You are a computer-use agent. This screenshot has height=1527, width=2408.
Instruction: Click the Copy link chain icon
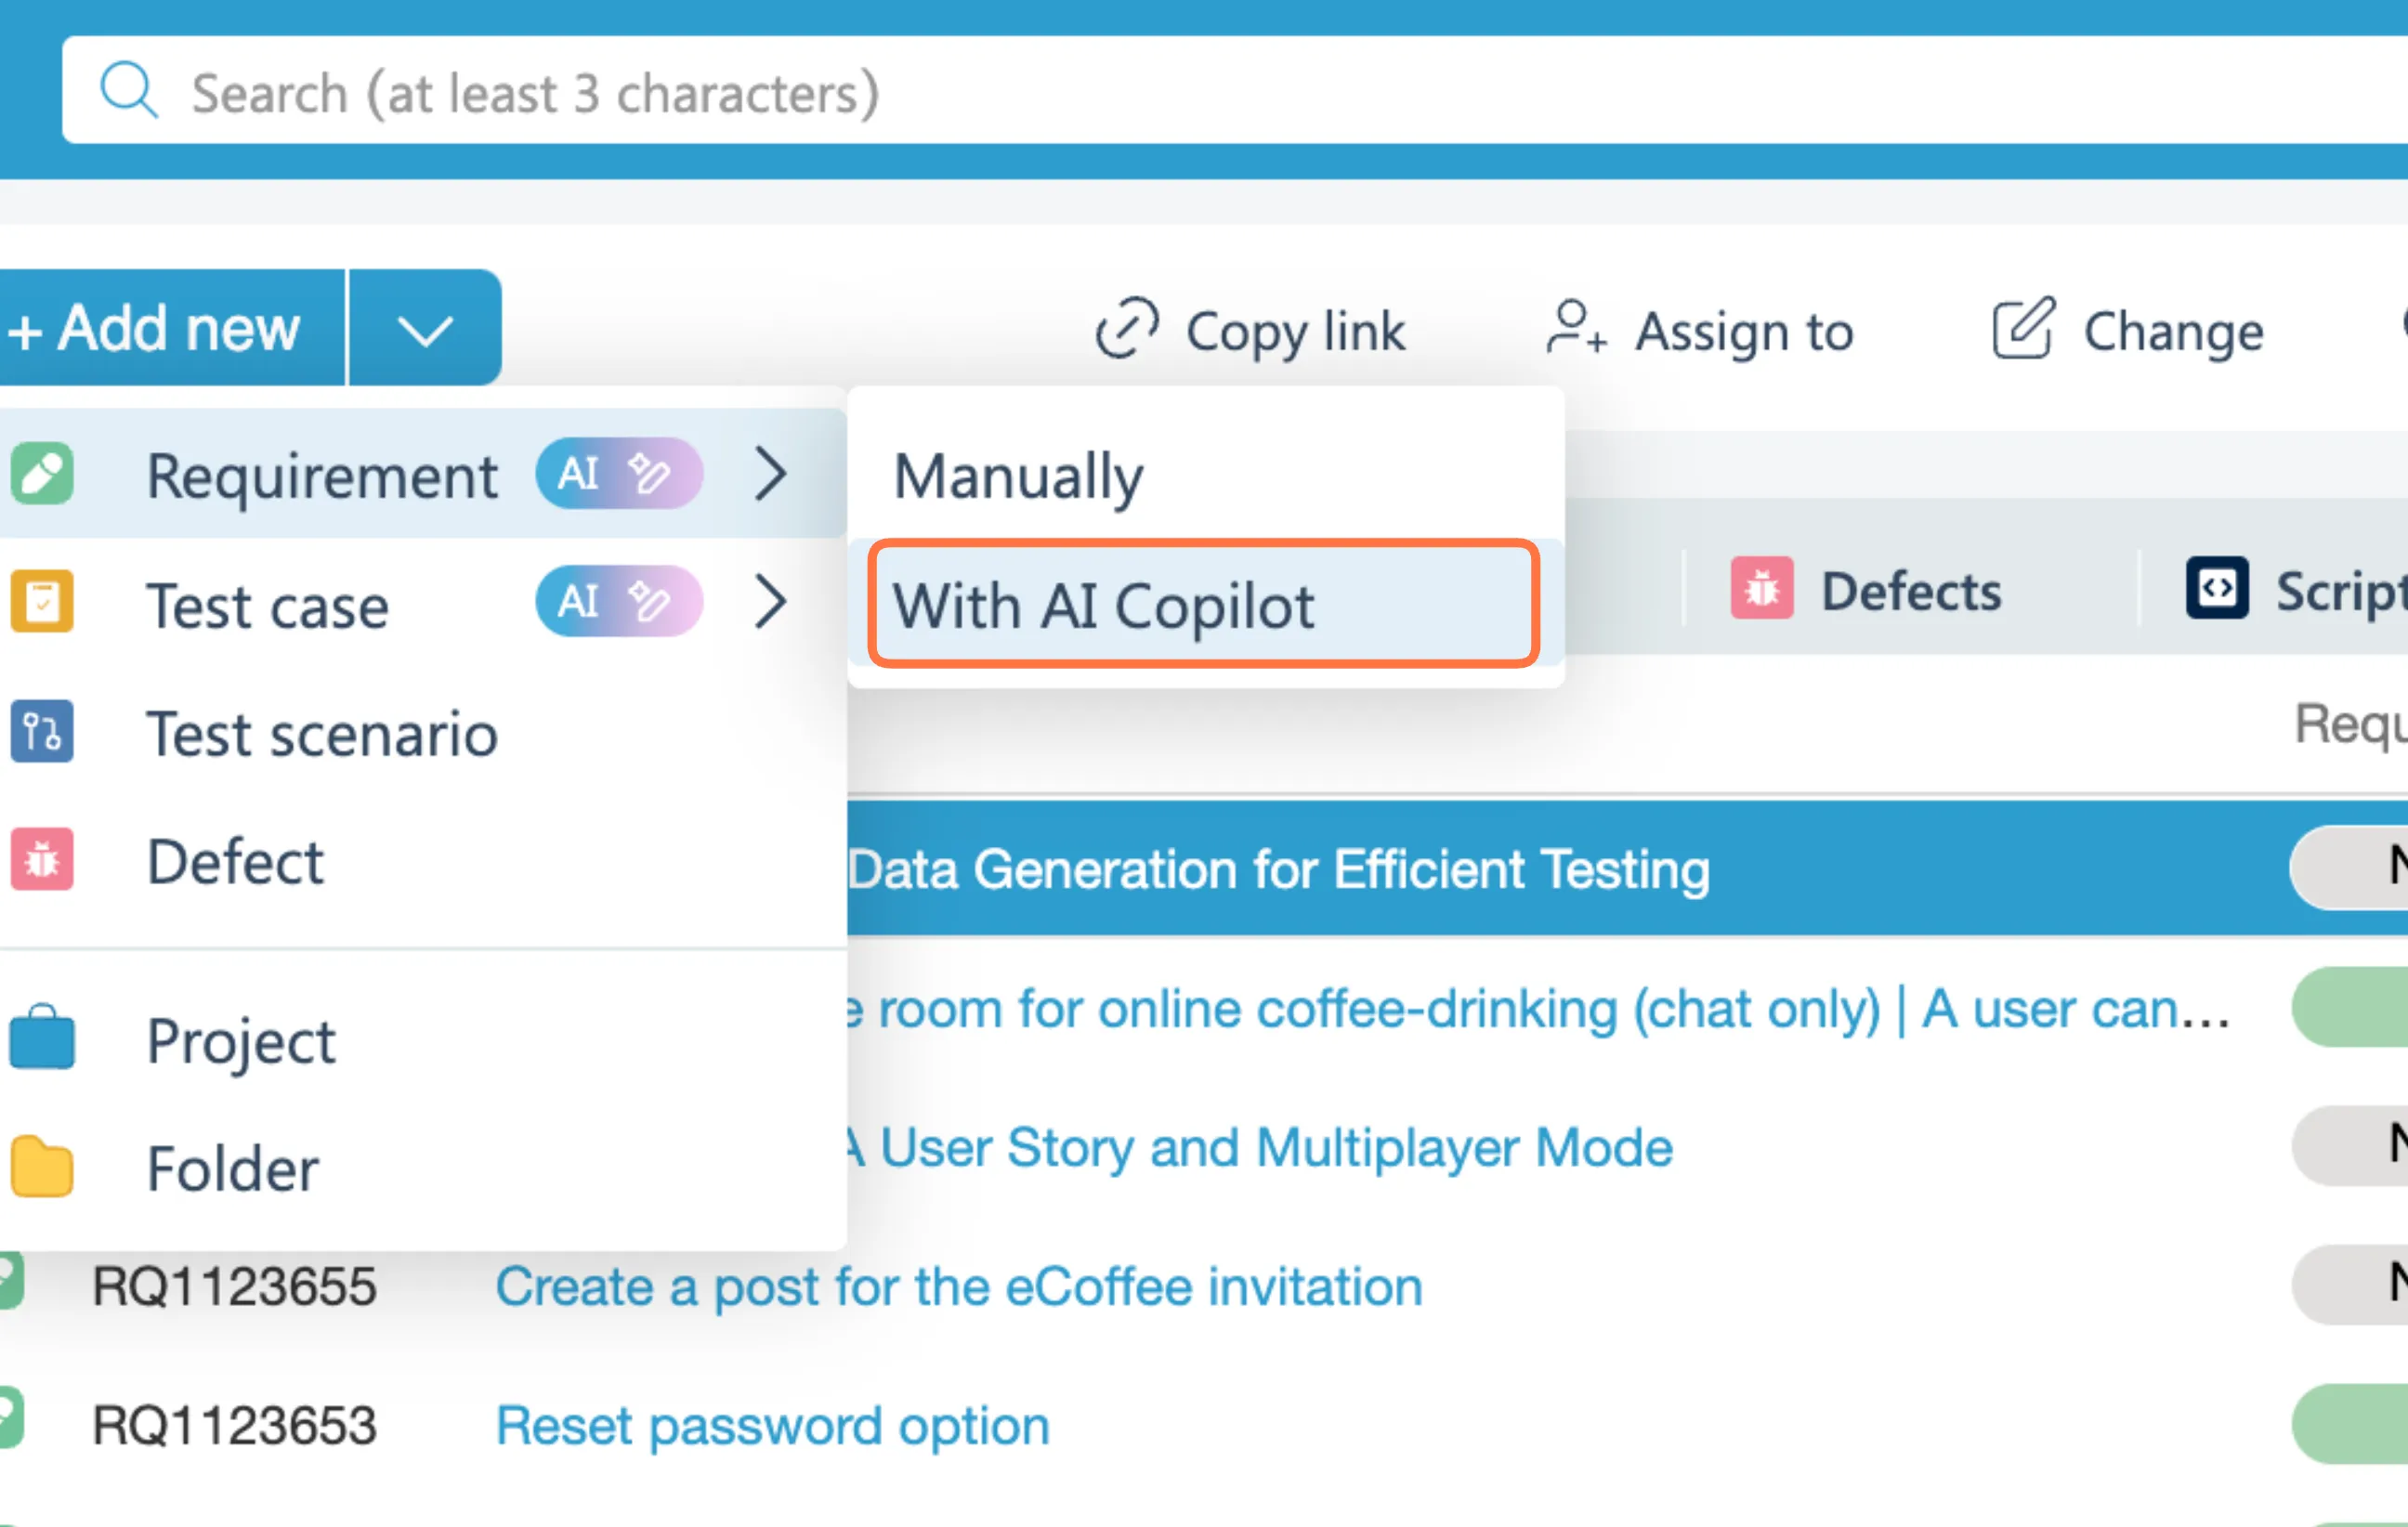[x=1126, y=329]
